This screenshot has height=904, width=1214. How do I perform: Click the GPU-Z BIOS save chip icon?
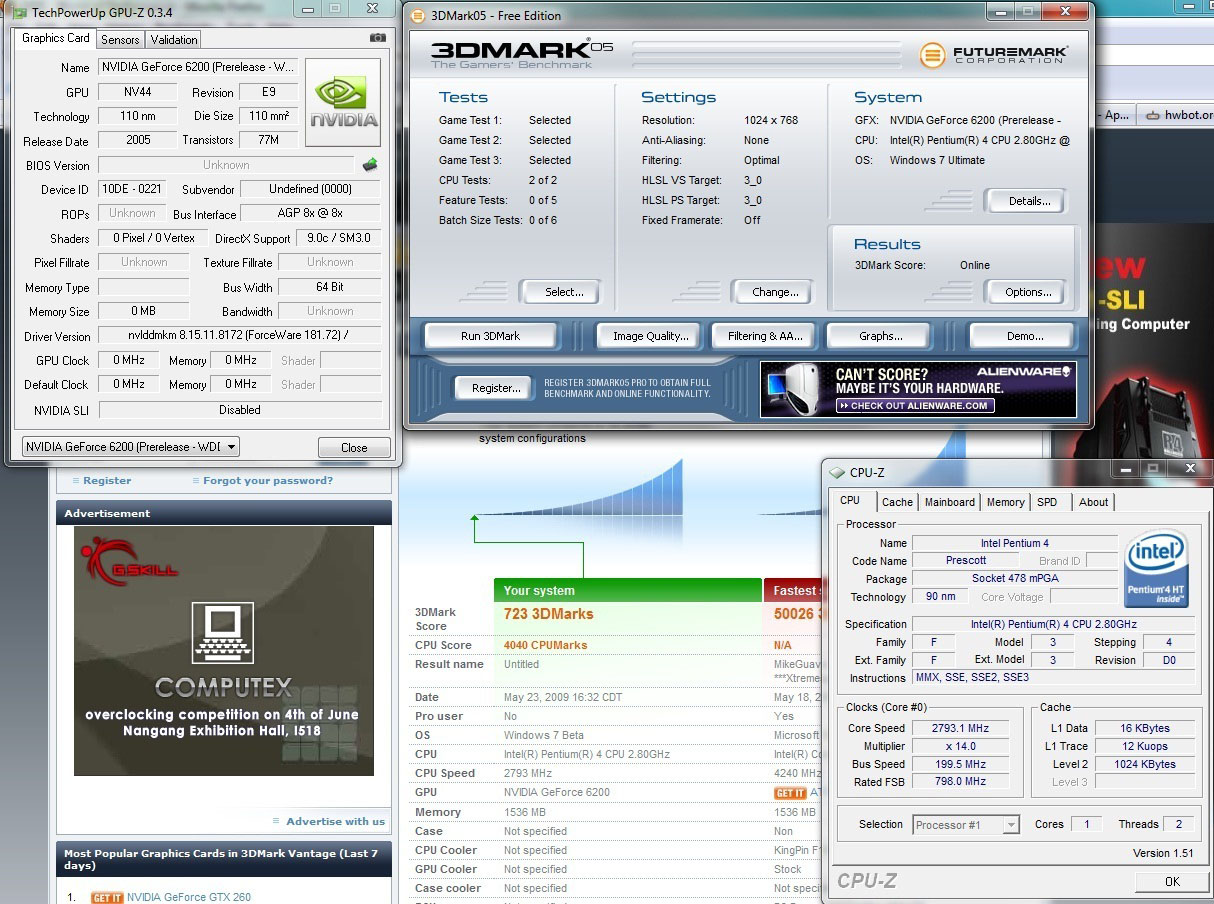click(370, 165)
